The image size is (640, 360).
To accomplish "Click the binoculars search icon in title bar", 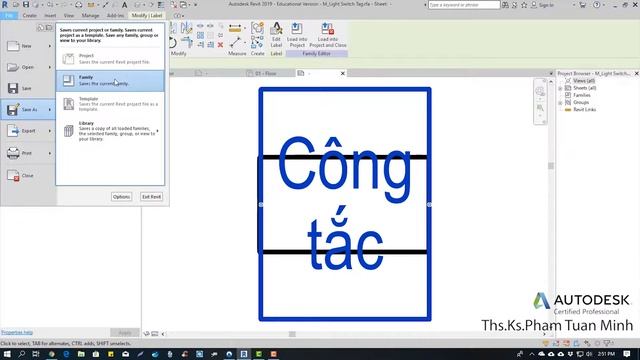I will 505,5.
